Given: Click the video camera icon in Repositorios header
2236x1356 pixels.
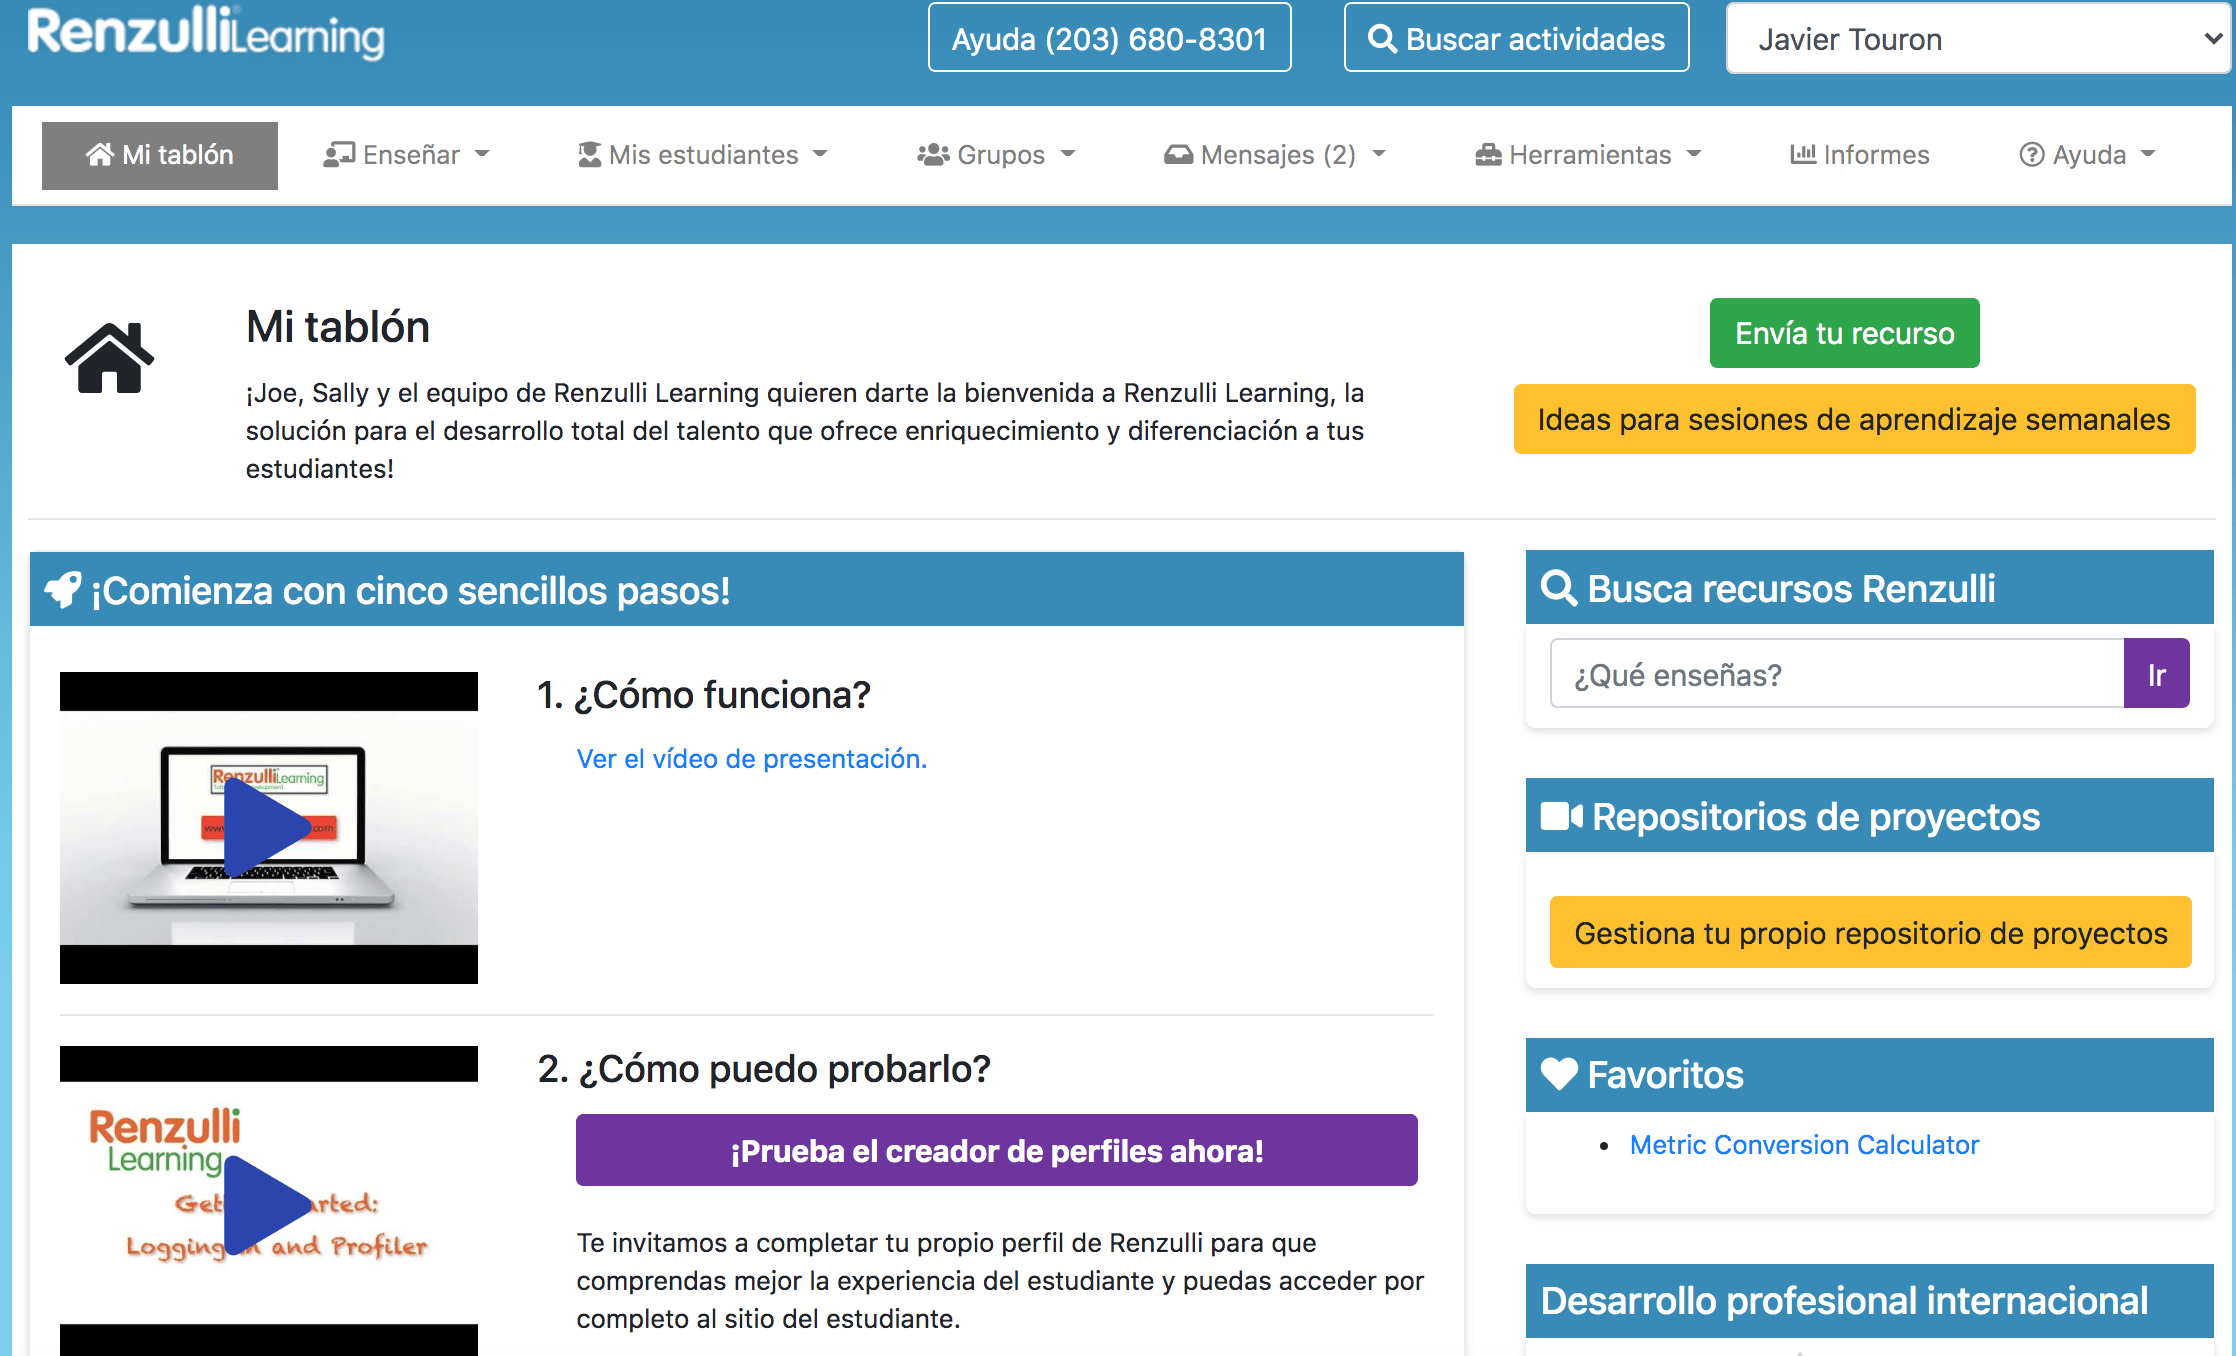Looking at the screenshot, I should pyautogui.click(x=1561, y=817).
